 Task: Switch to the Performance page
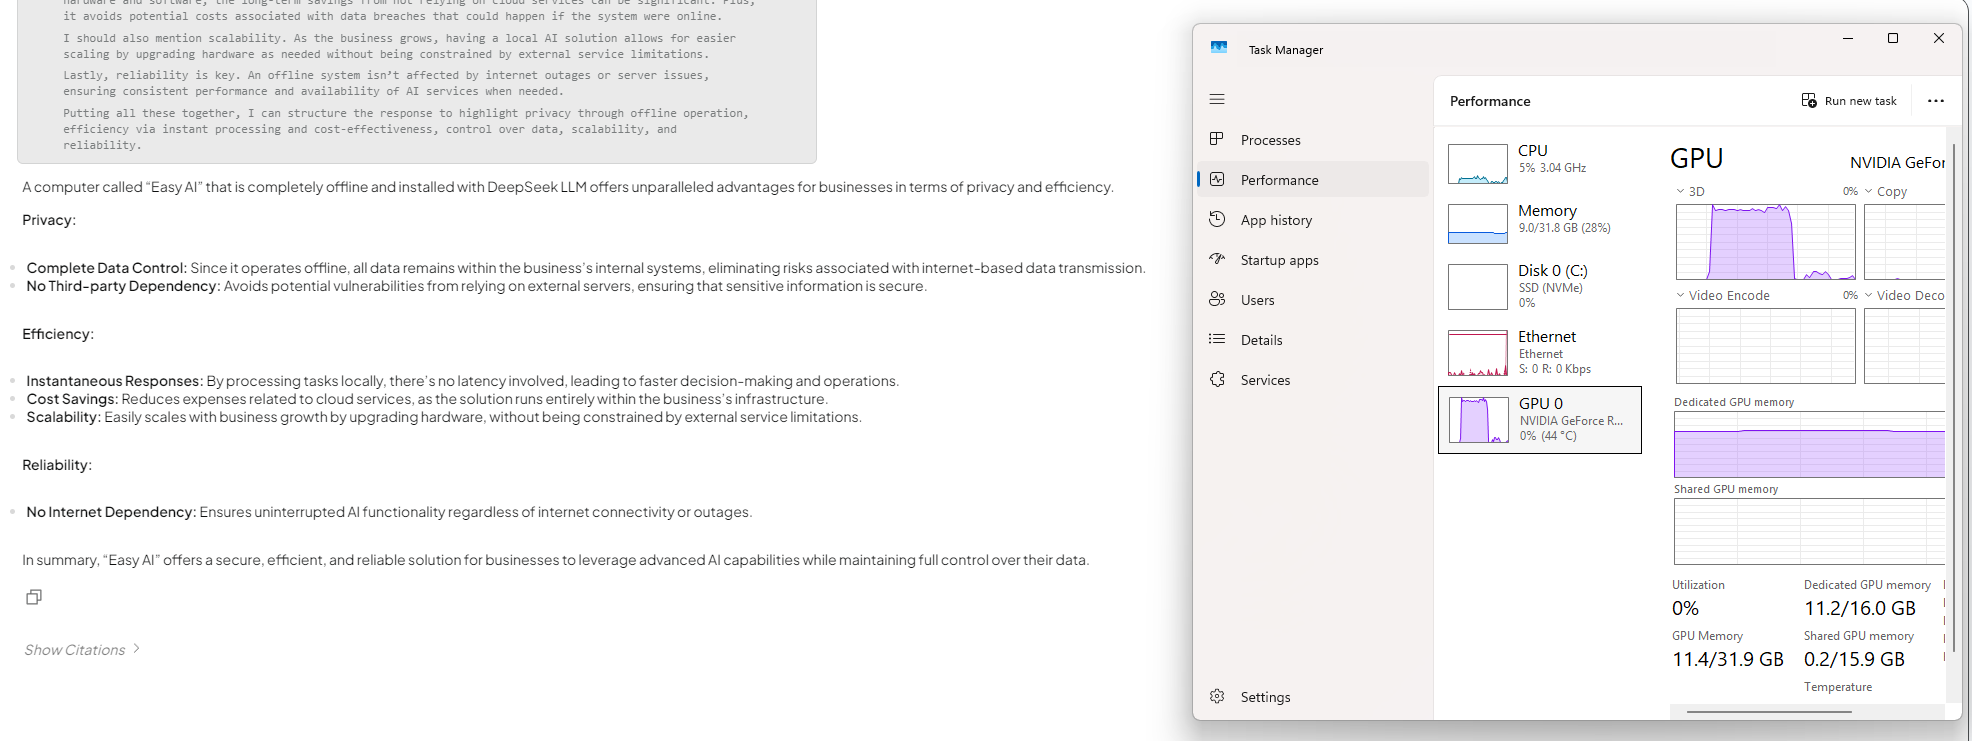point(1314,180)
